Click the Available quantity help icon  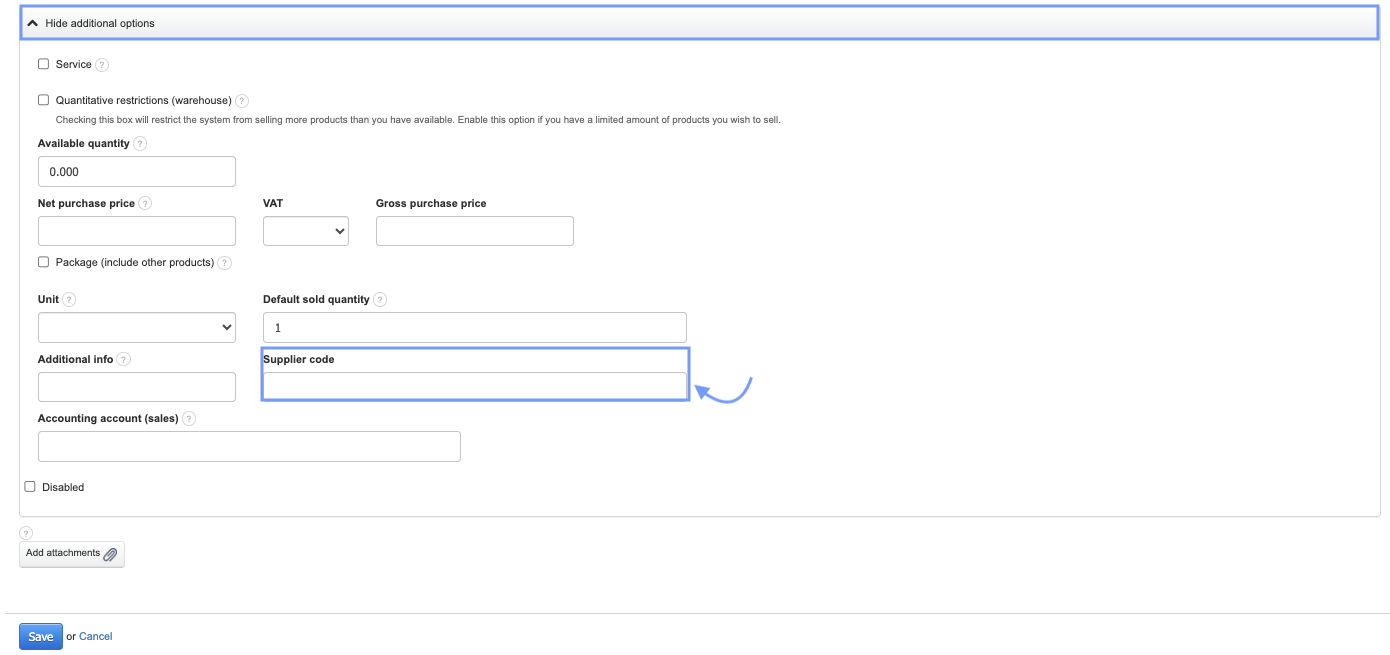pos(140,144)
